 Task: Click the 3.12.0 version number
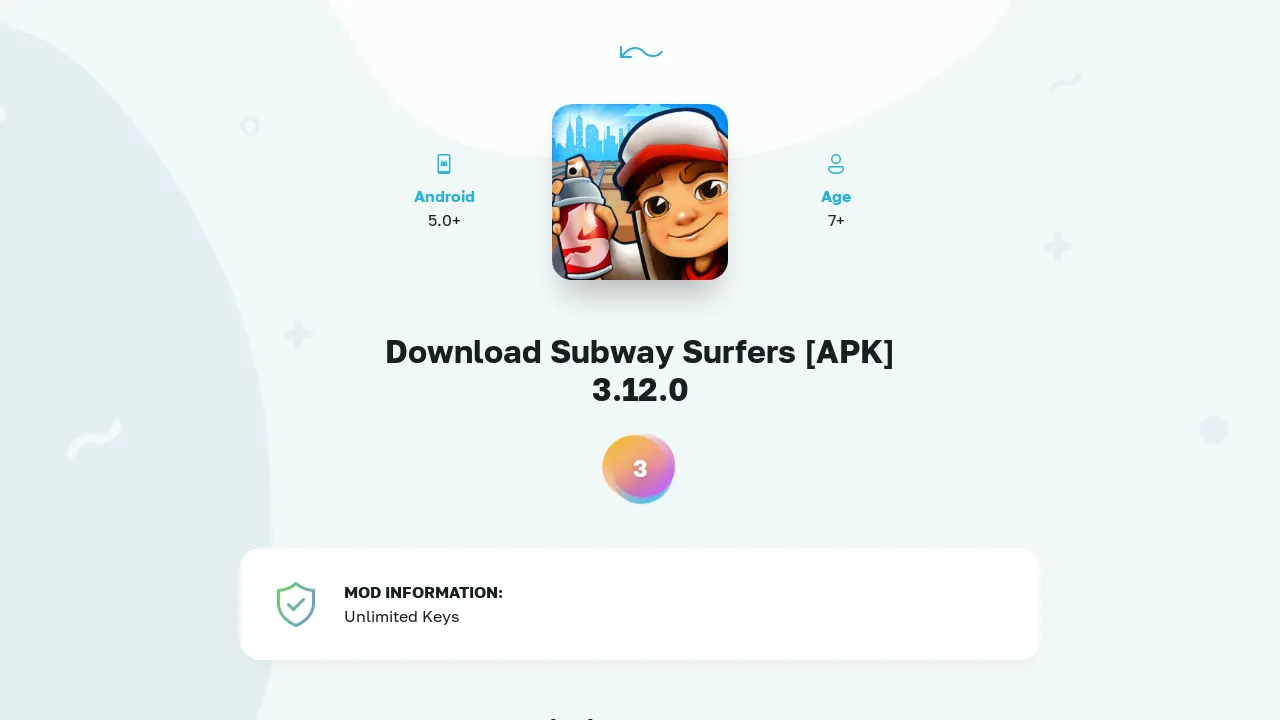640,390
